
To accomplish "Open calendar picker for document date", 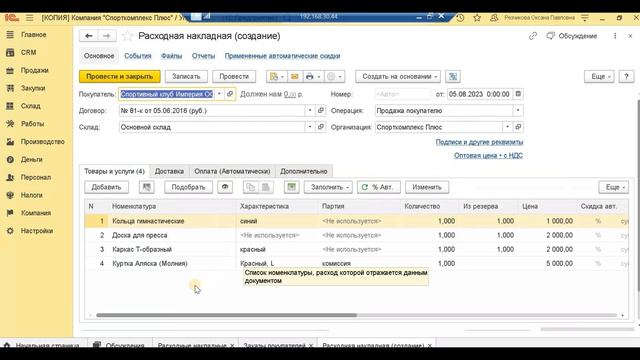I will click(518, 94).
